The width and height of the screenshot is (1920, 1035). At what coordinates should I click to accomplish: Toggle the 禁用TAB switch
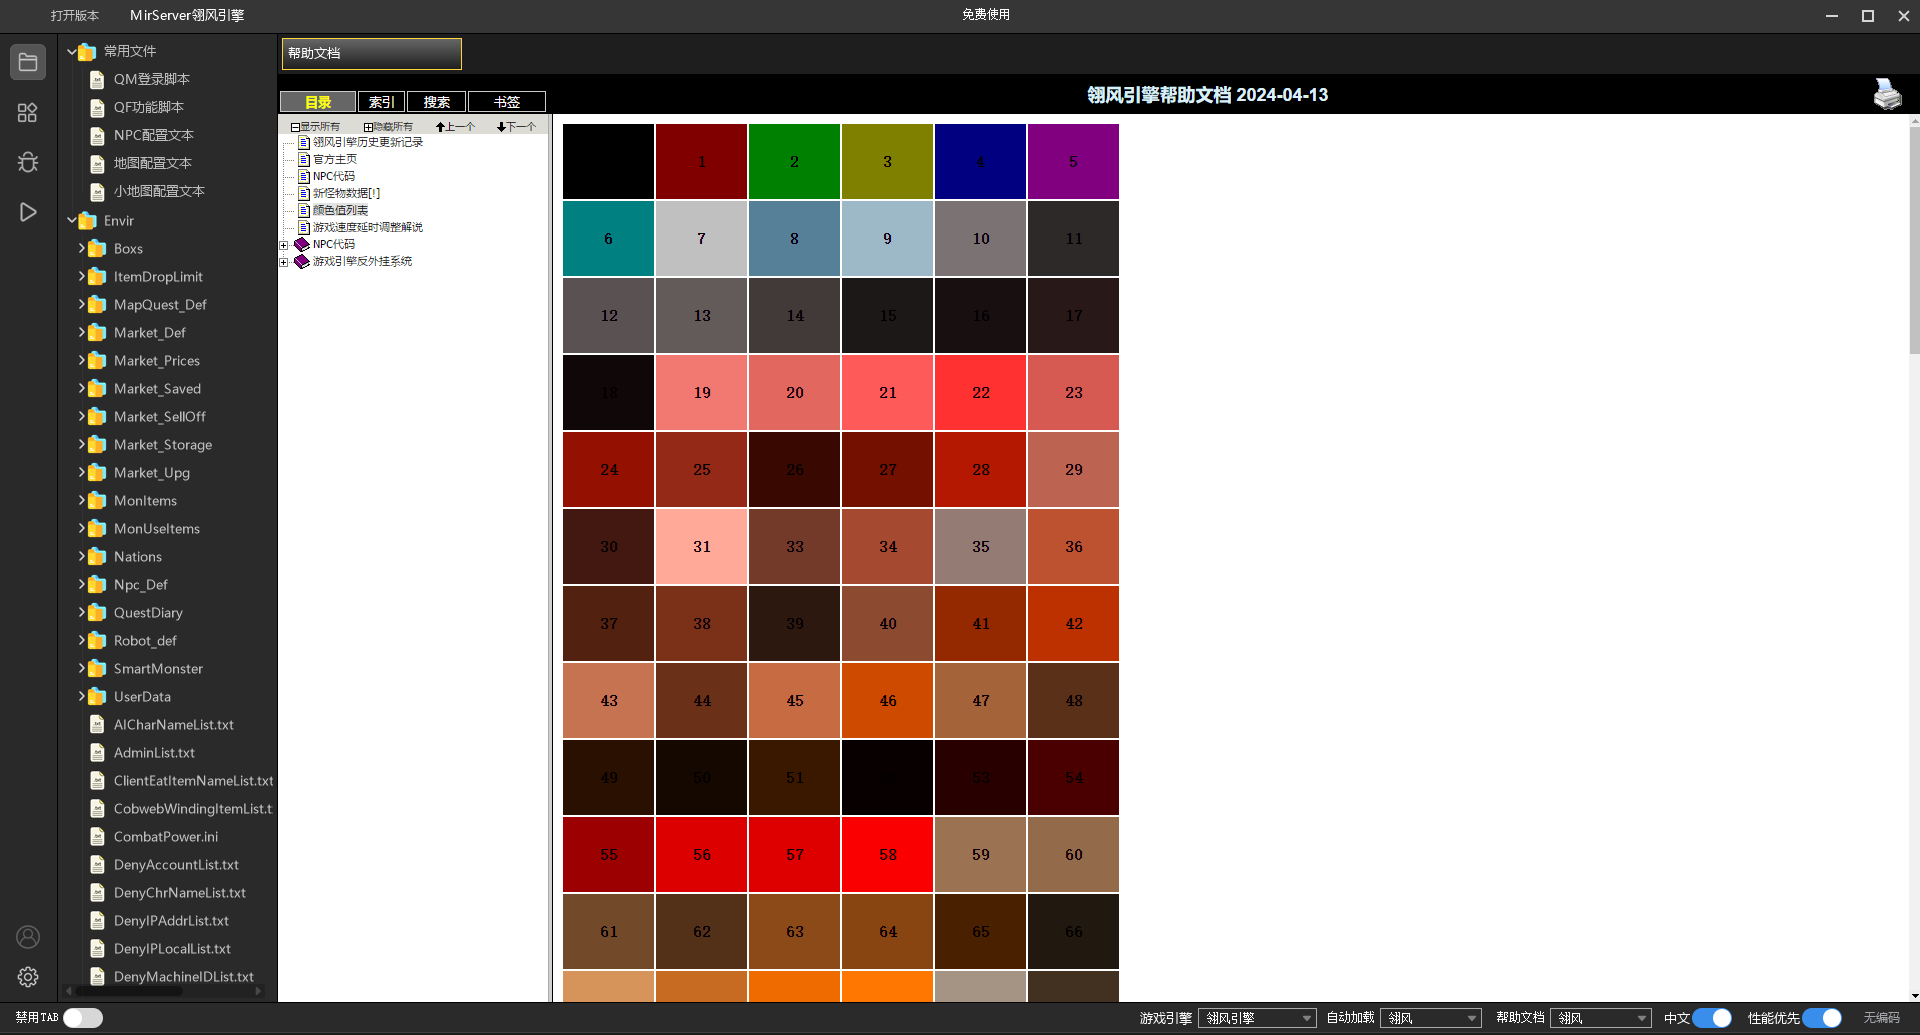pos(83,1017)
